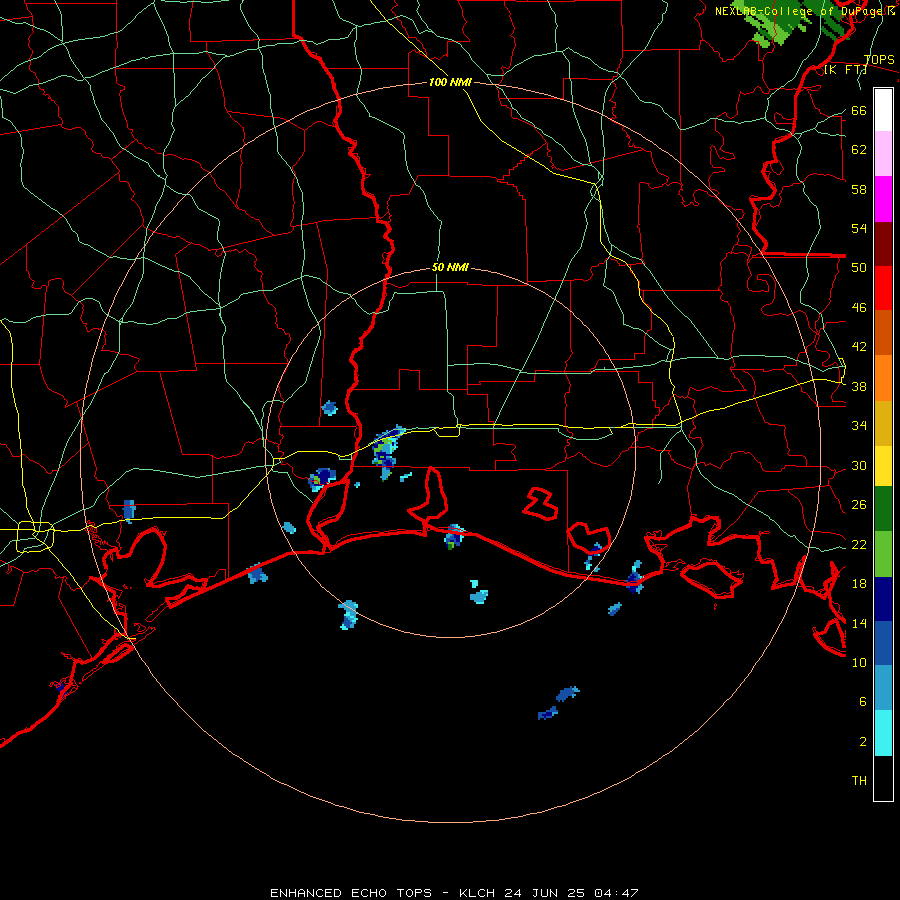Click the legend value '46'

[859, 308]
